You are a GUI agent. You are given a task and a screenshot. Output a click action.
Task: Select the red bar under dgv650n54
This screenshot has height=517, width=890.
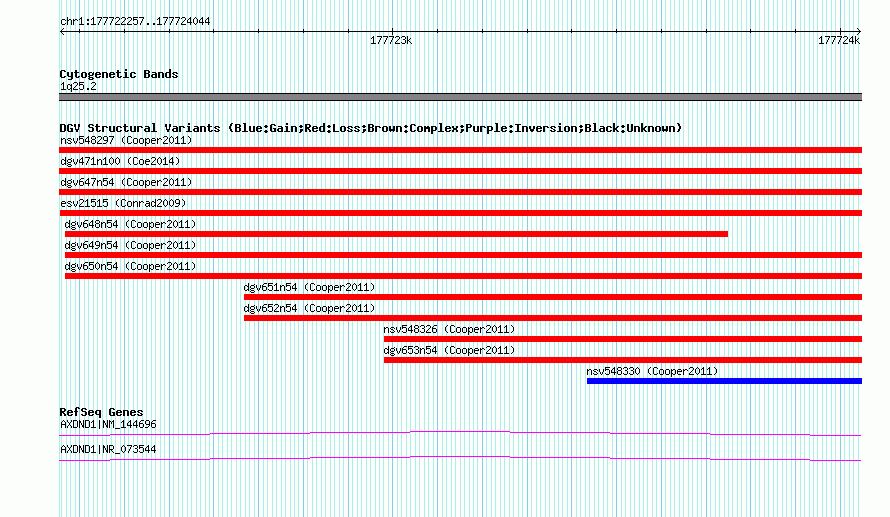463,276
